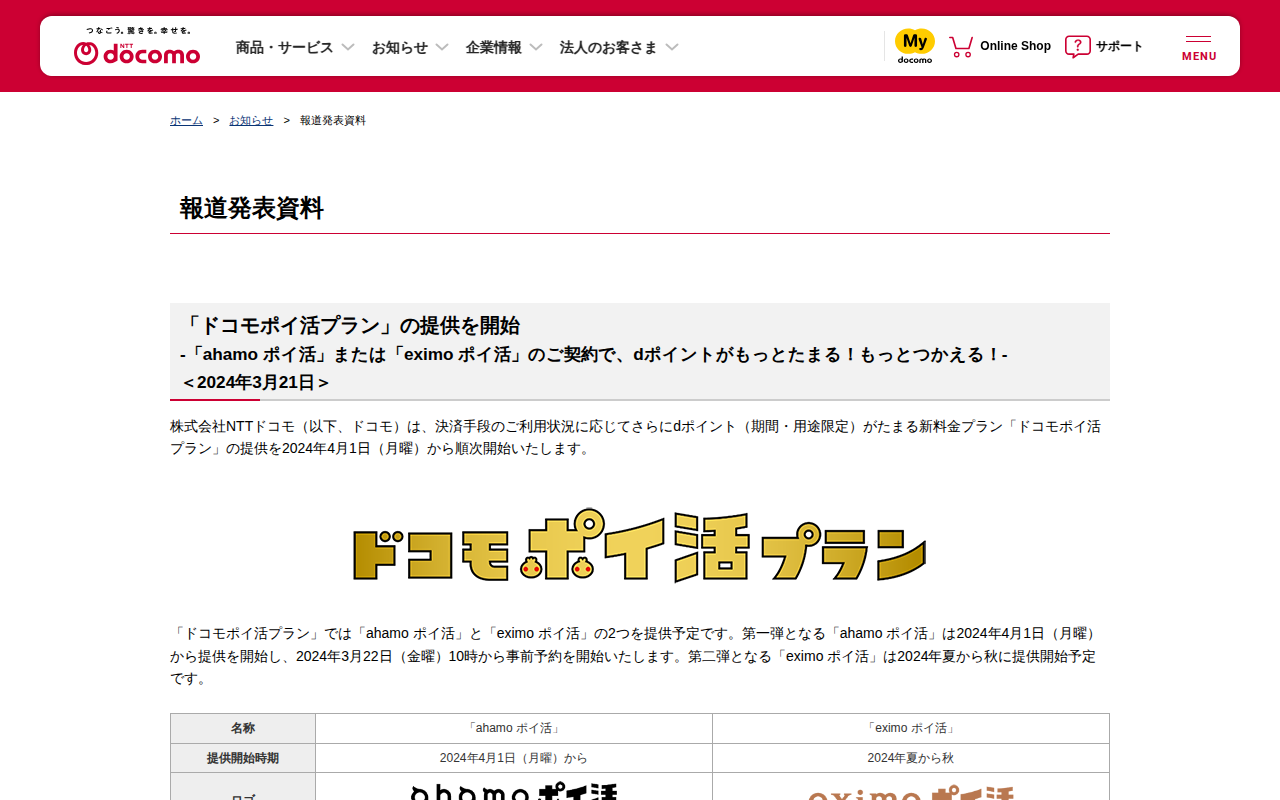Expand the 企業情報 dropdown chevron

click(x=536, y=47)
